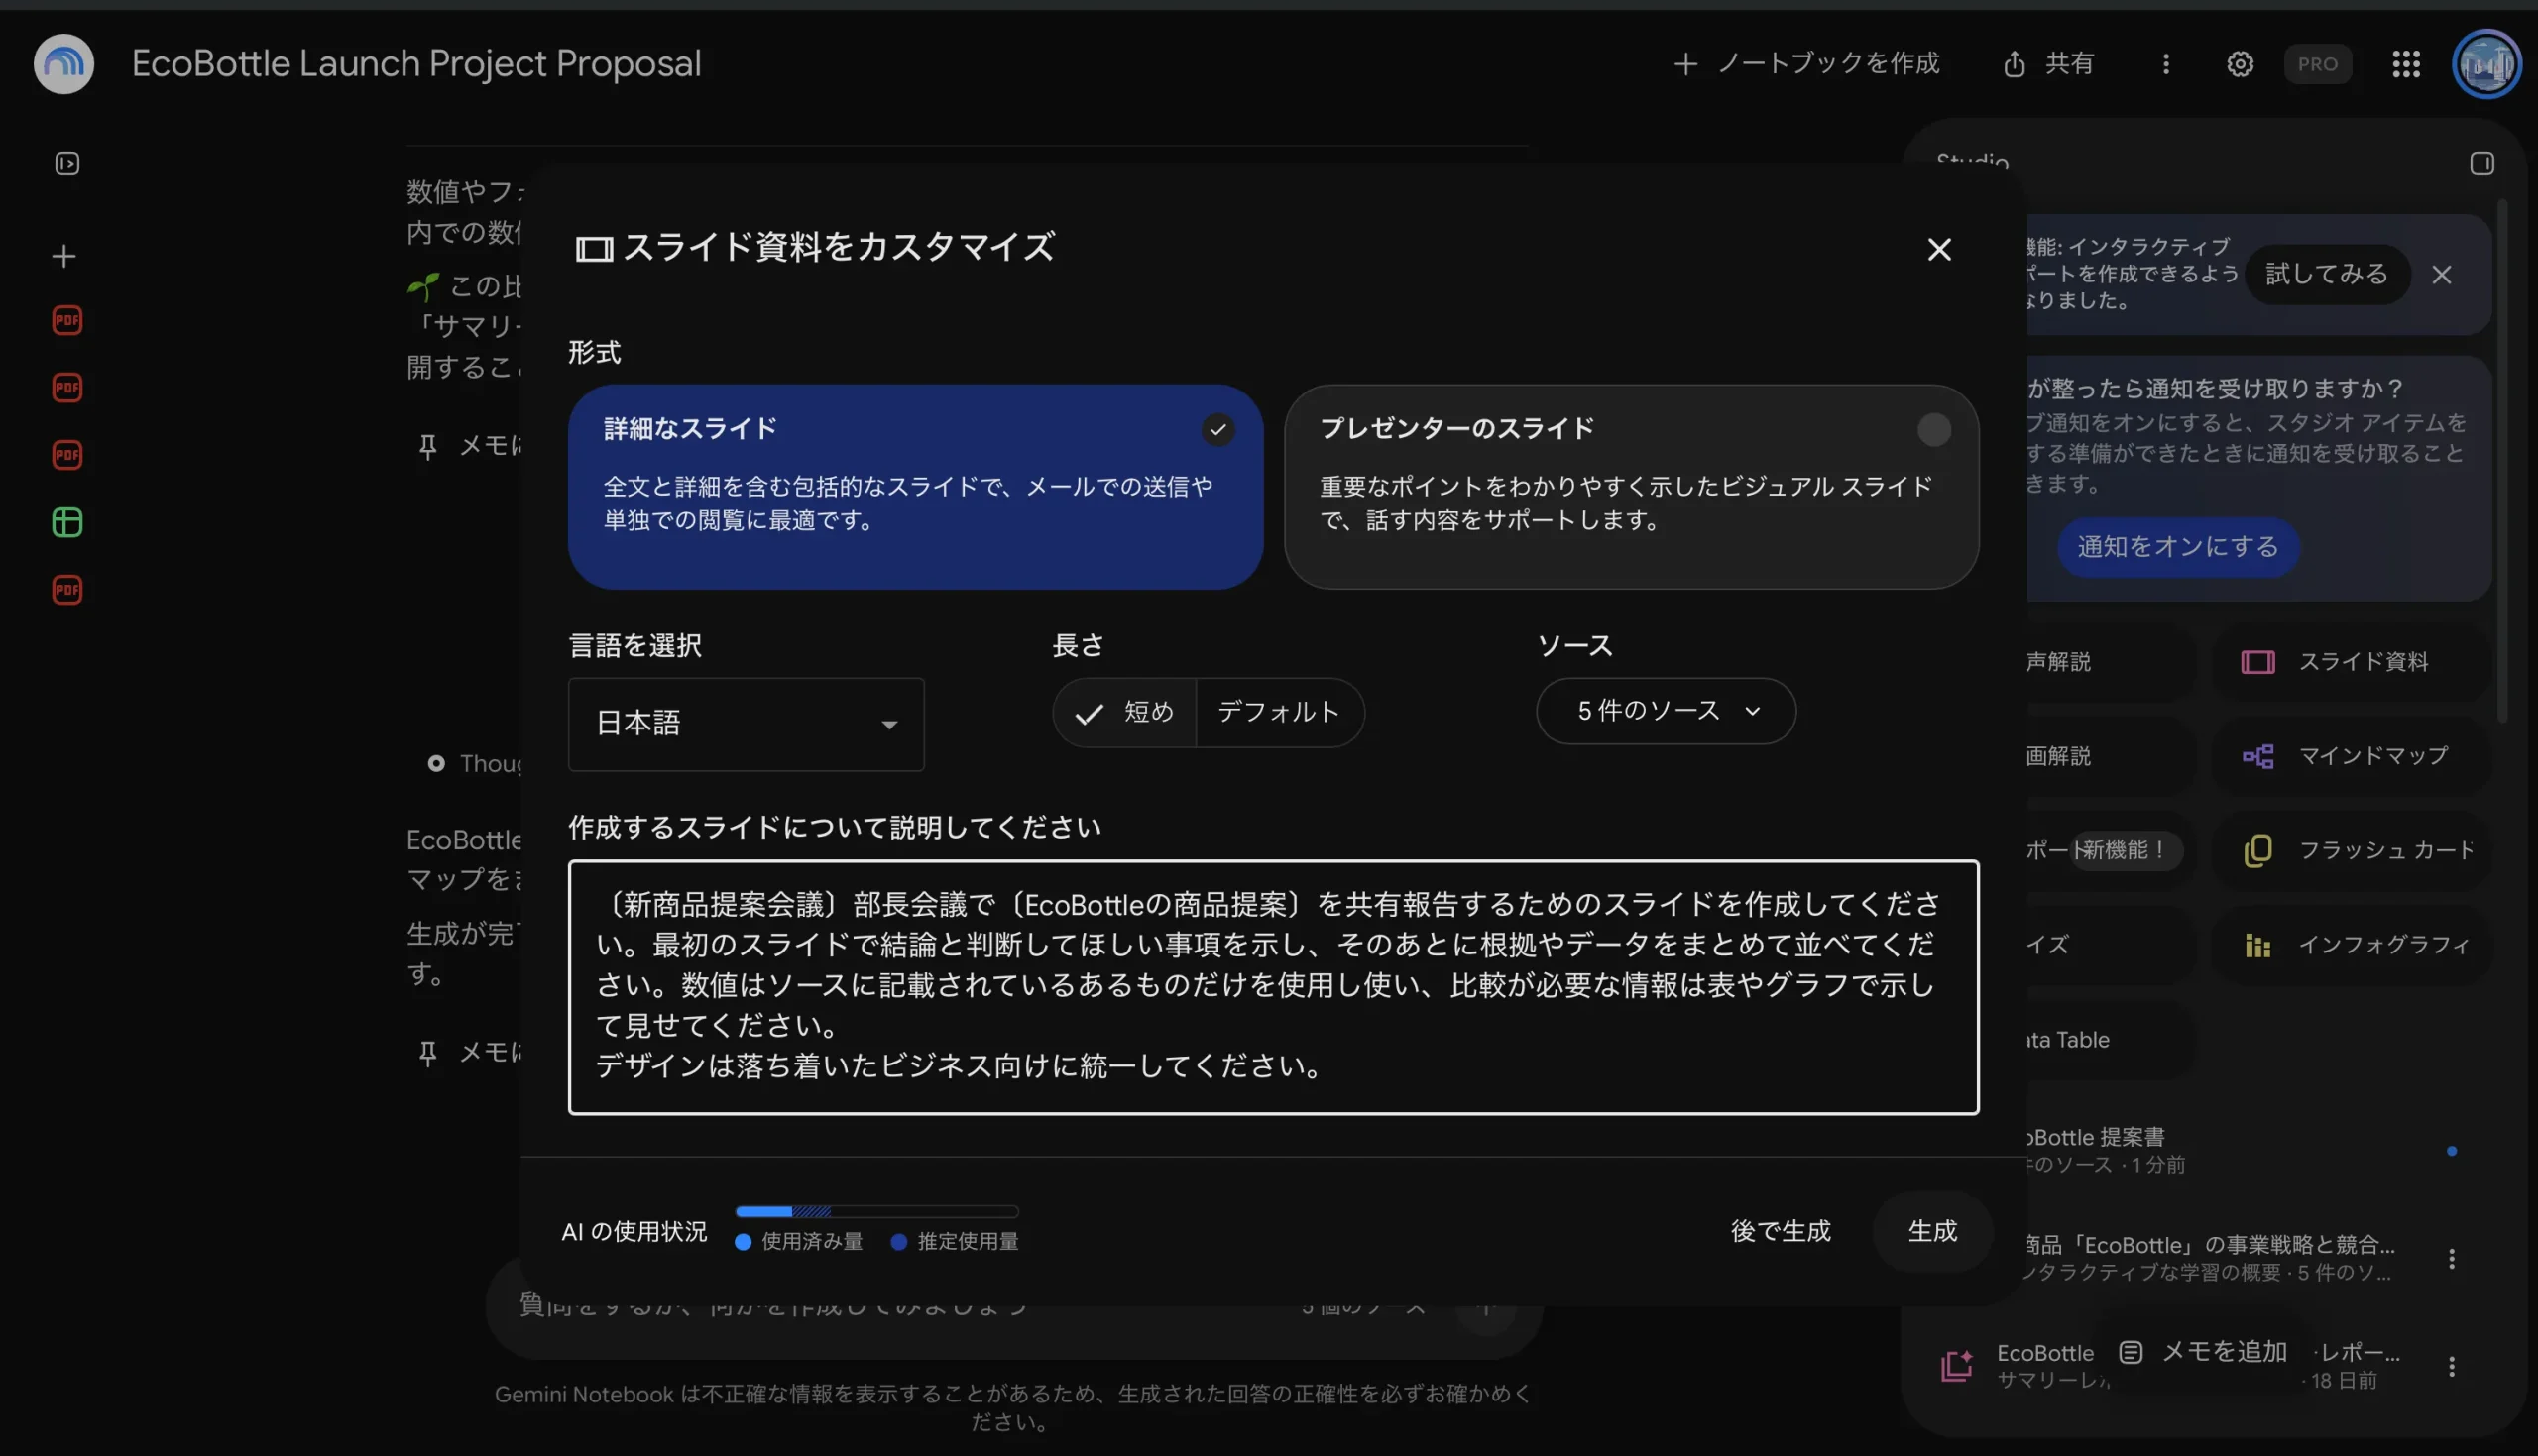
Task: Choose the デフォルト length option
Action: [x=1279, y=712]
